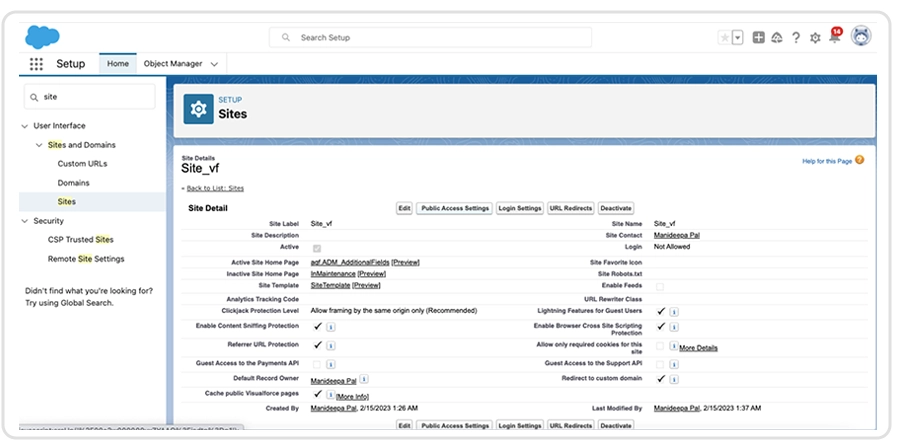The image size is (900, 444).
Task: Collapse the User Interface tree section
Action: pos(25,126)
